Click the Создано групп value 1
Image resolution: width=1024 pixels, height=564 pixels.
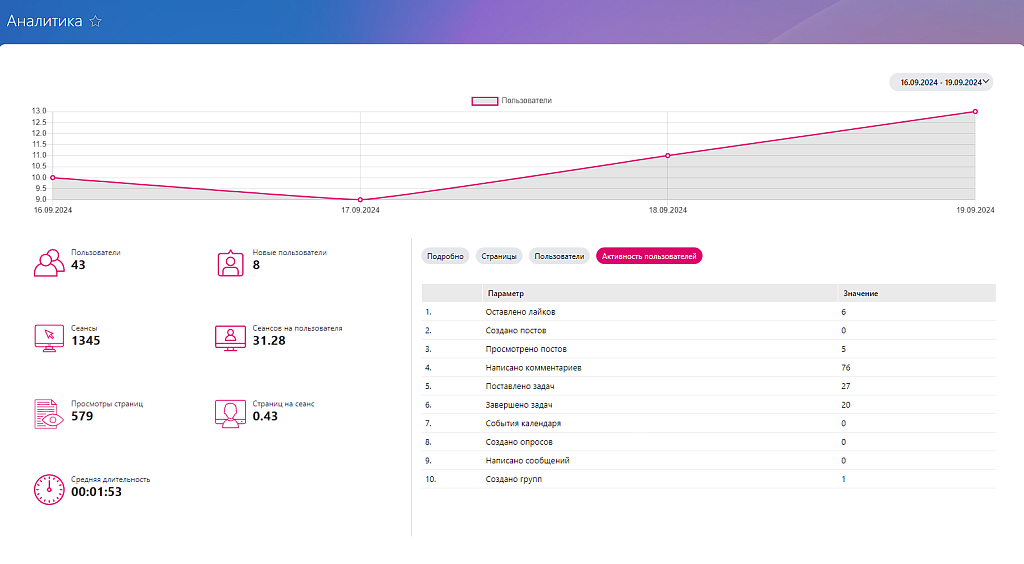[x=844, y=479]
